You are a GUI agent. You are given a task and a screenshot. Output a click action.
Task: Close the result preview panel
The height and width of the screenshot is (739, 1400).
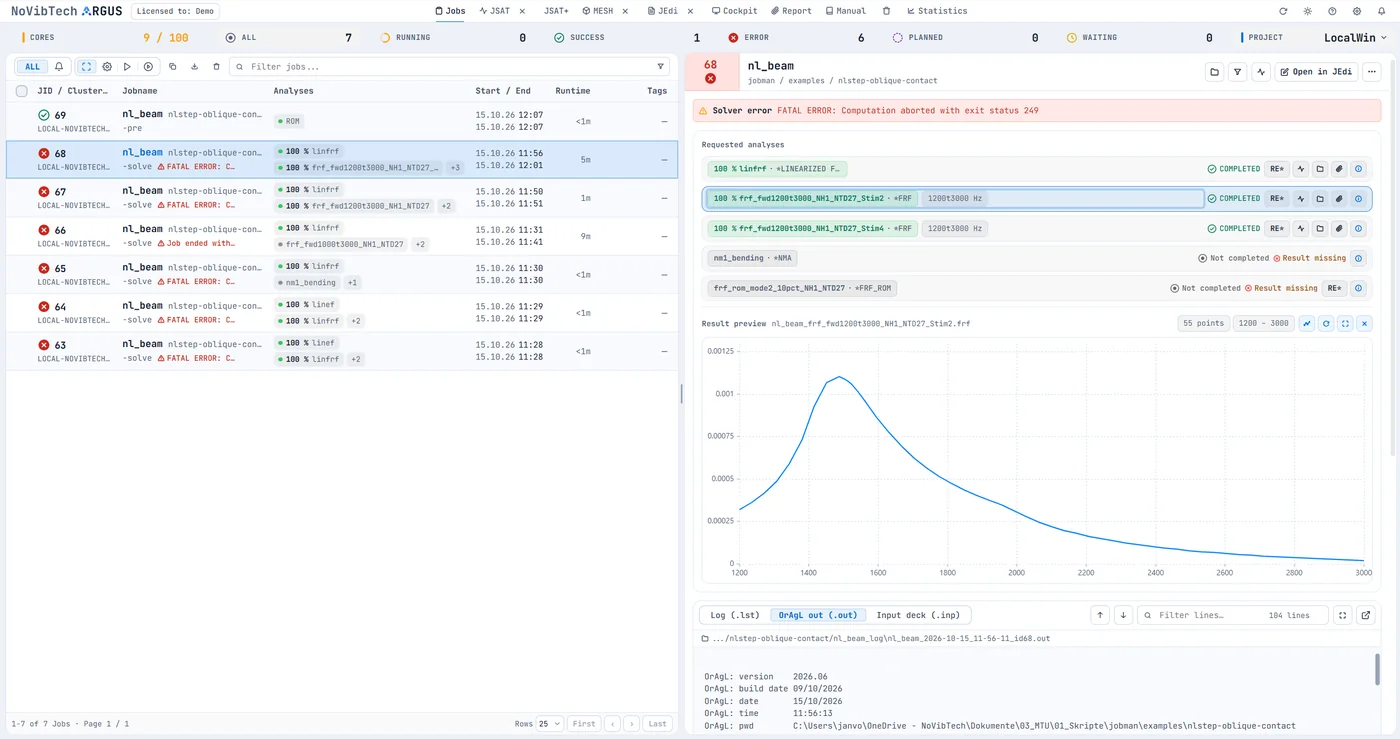coord(1364,324)
